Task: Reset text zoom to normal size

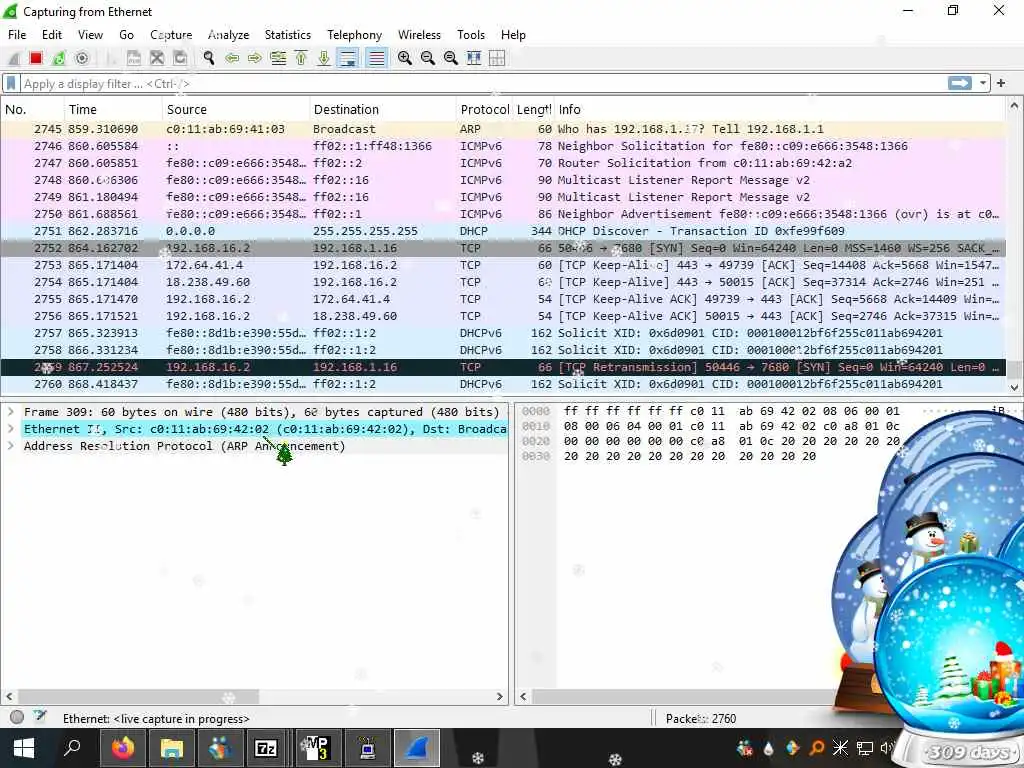Action: pyautogui.click(x=451, y=58)
